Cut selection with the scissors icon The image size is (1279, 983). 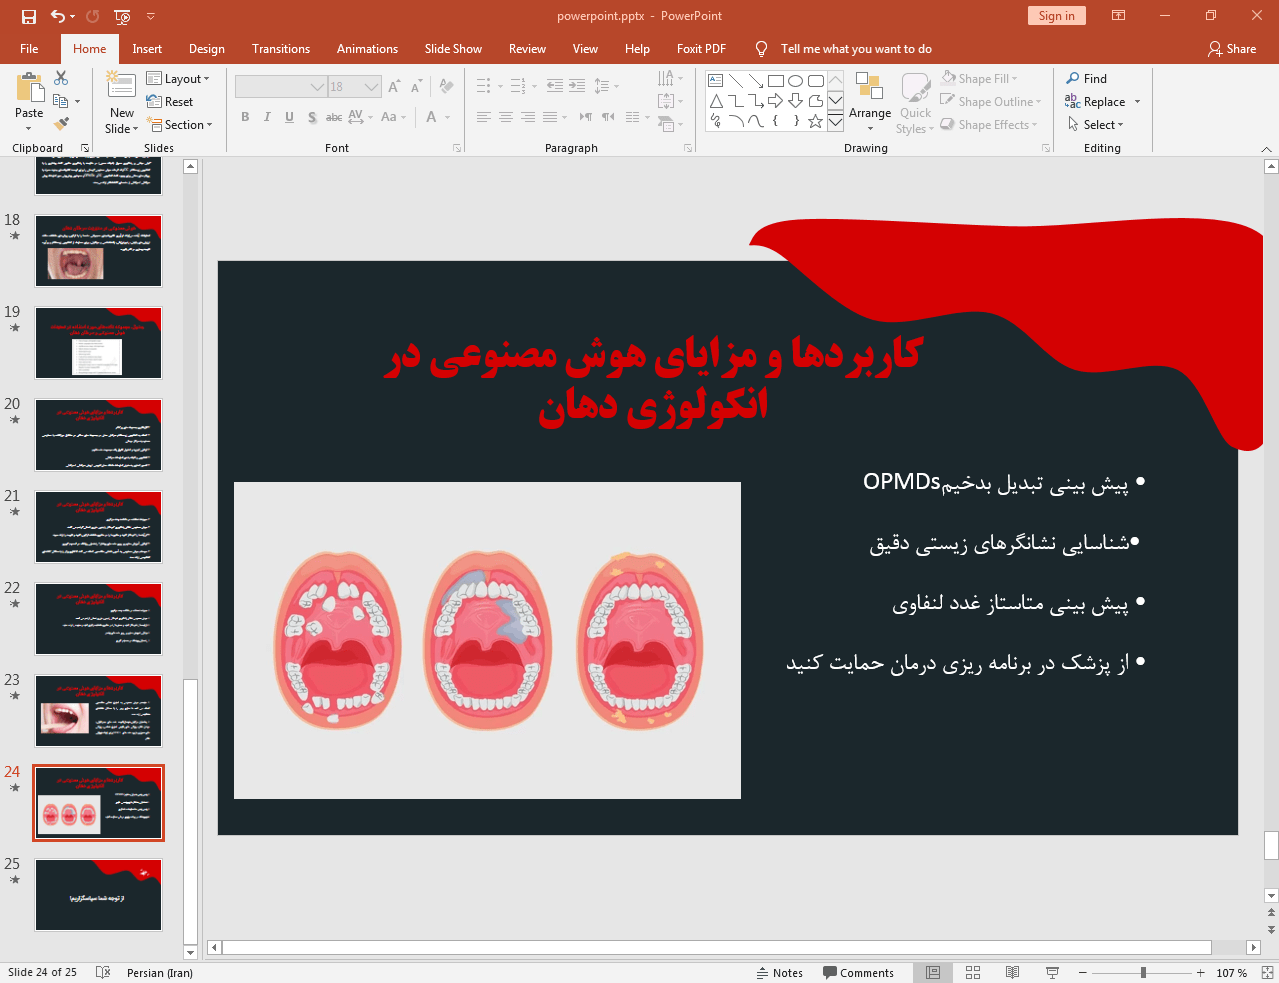pyautogui.click(x=61, y=78)
